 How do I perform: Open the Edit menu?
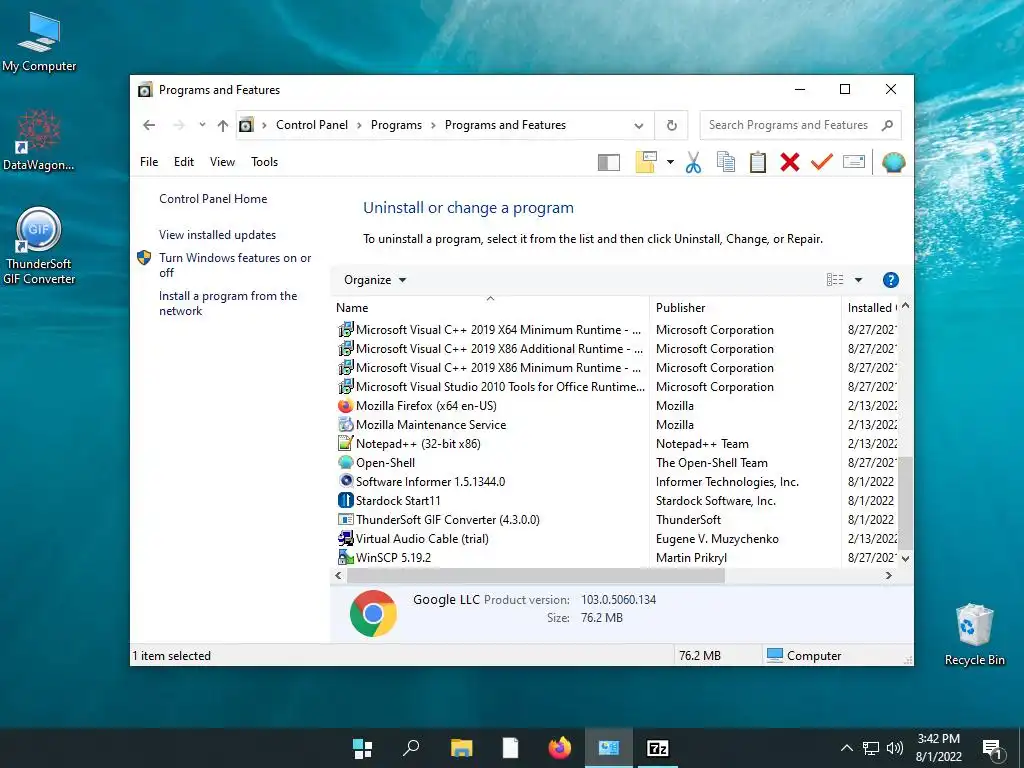[x=184, y=162]
